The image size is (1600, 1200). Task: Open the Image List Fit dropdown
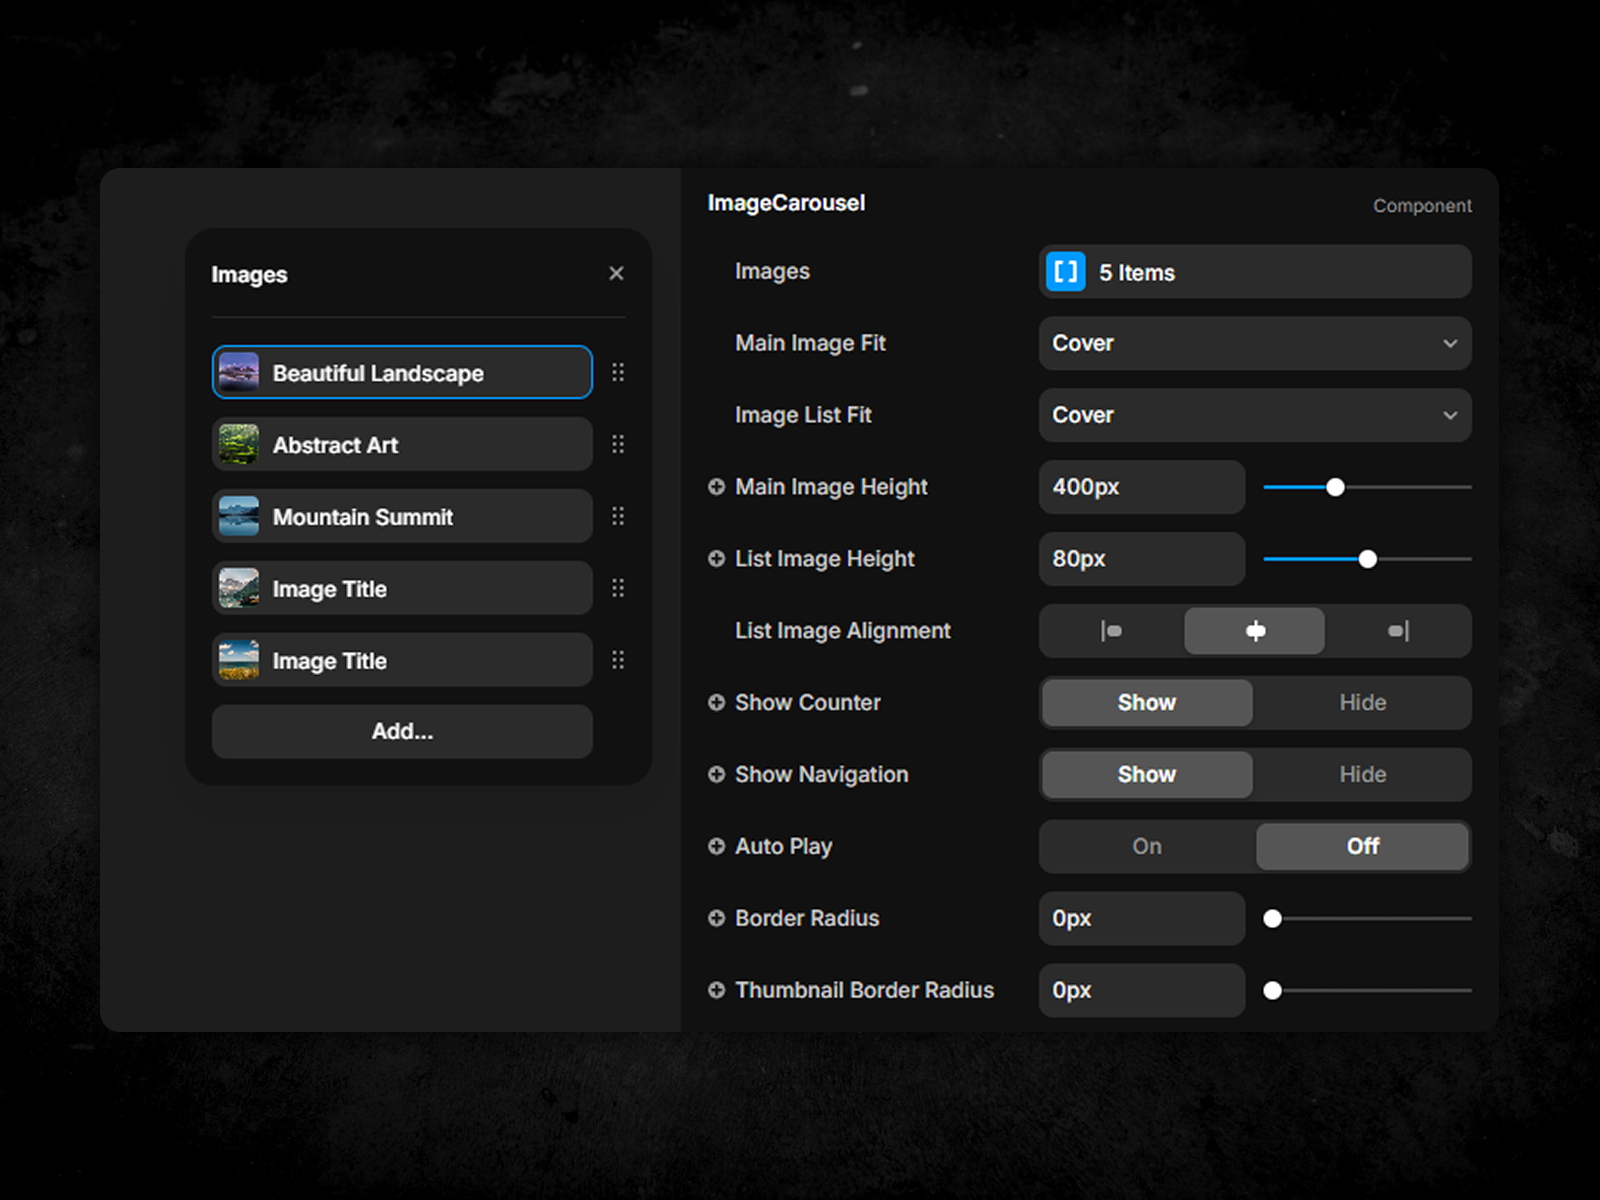(1254, 415)
